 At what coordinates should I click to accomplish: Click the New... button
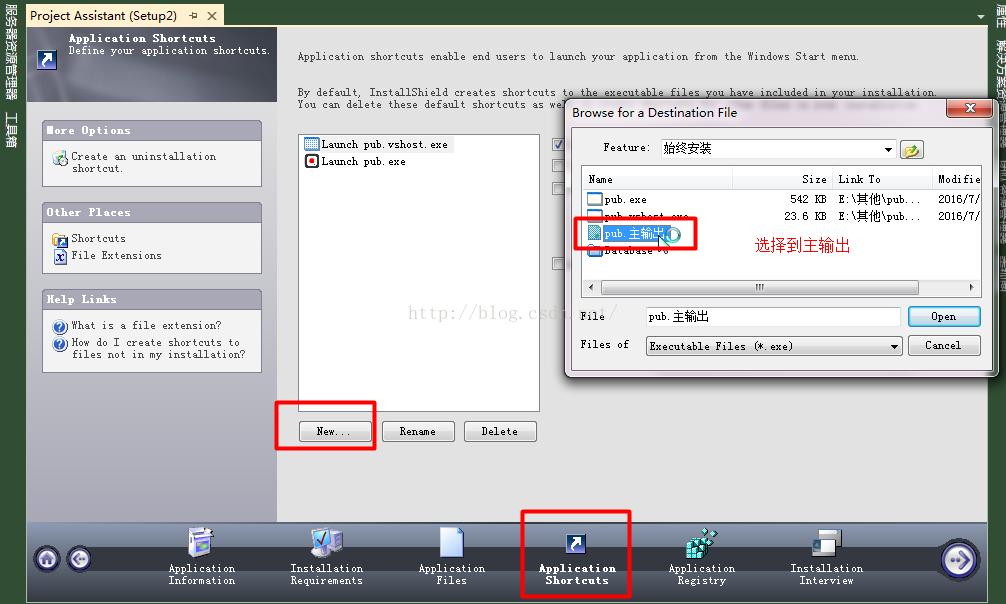(334, 431)
